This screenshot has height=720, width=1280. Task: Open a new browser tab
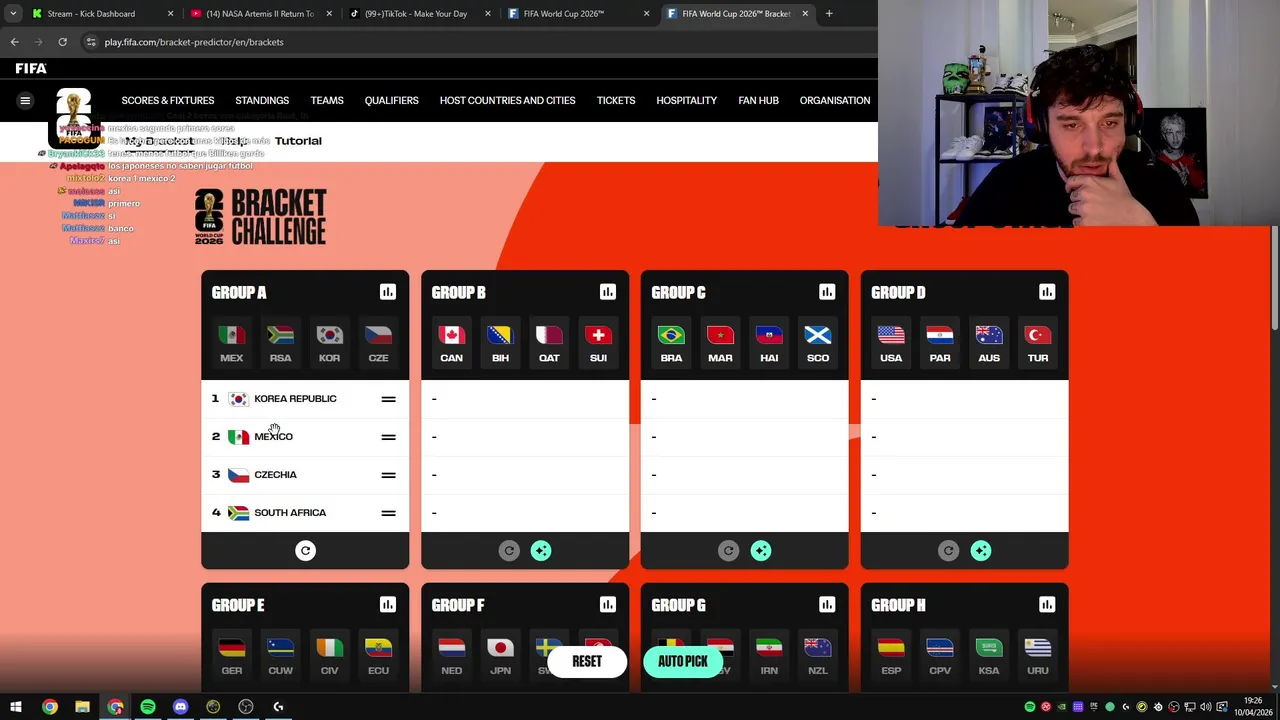[x=829, y=14]
